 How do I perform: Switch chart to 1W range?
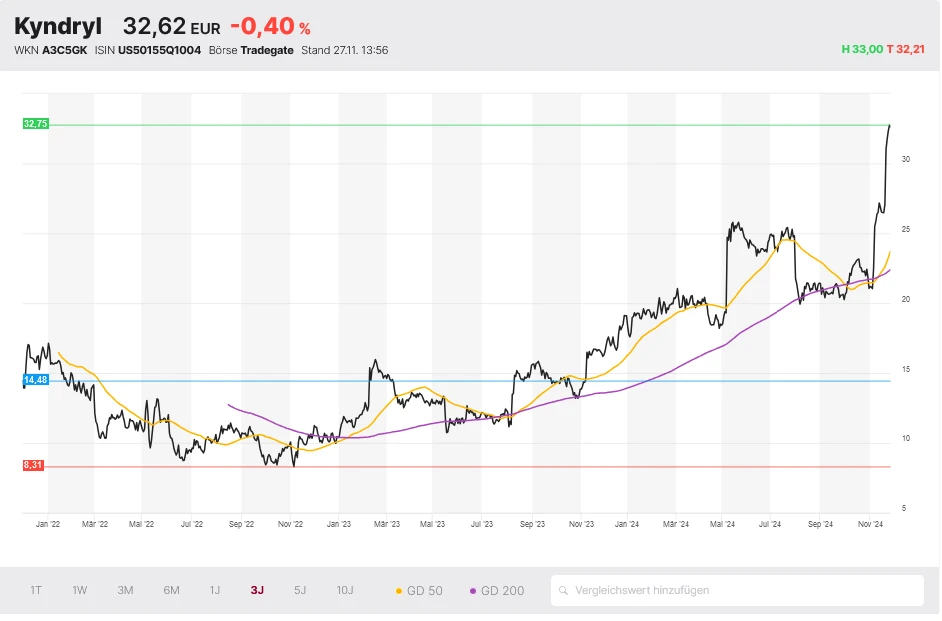[80, 590]
